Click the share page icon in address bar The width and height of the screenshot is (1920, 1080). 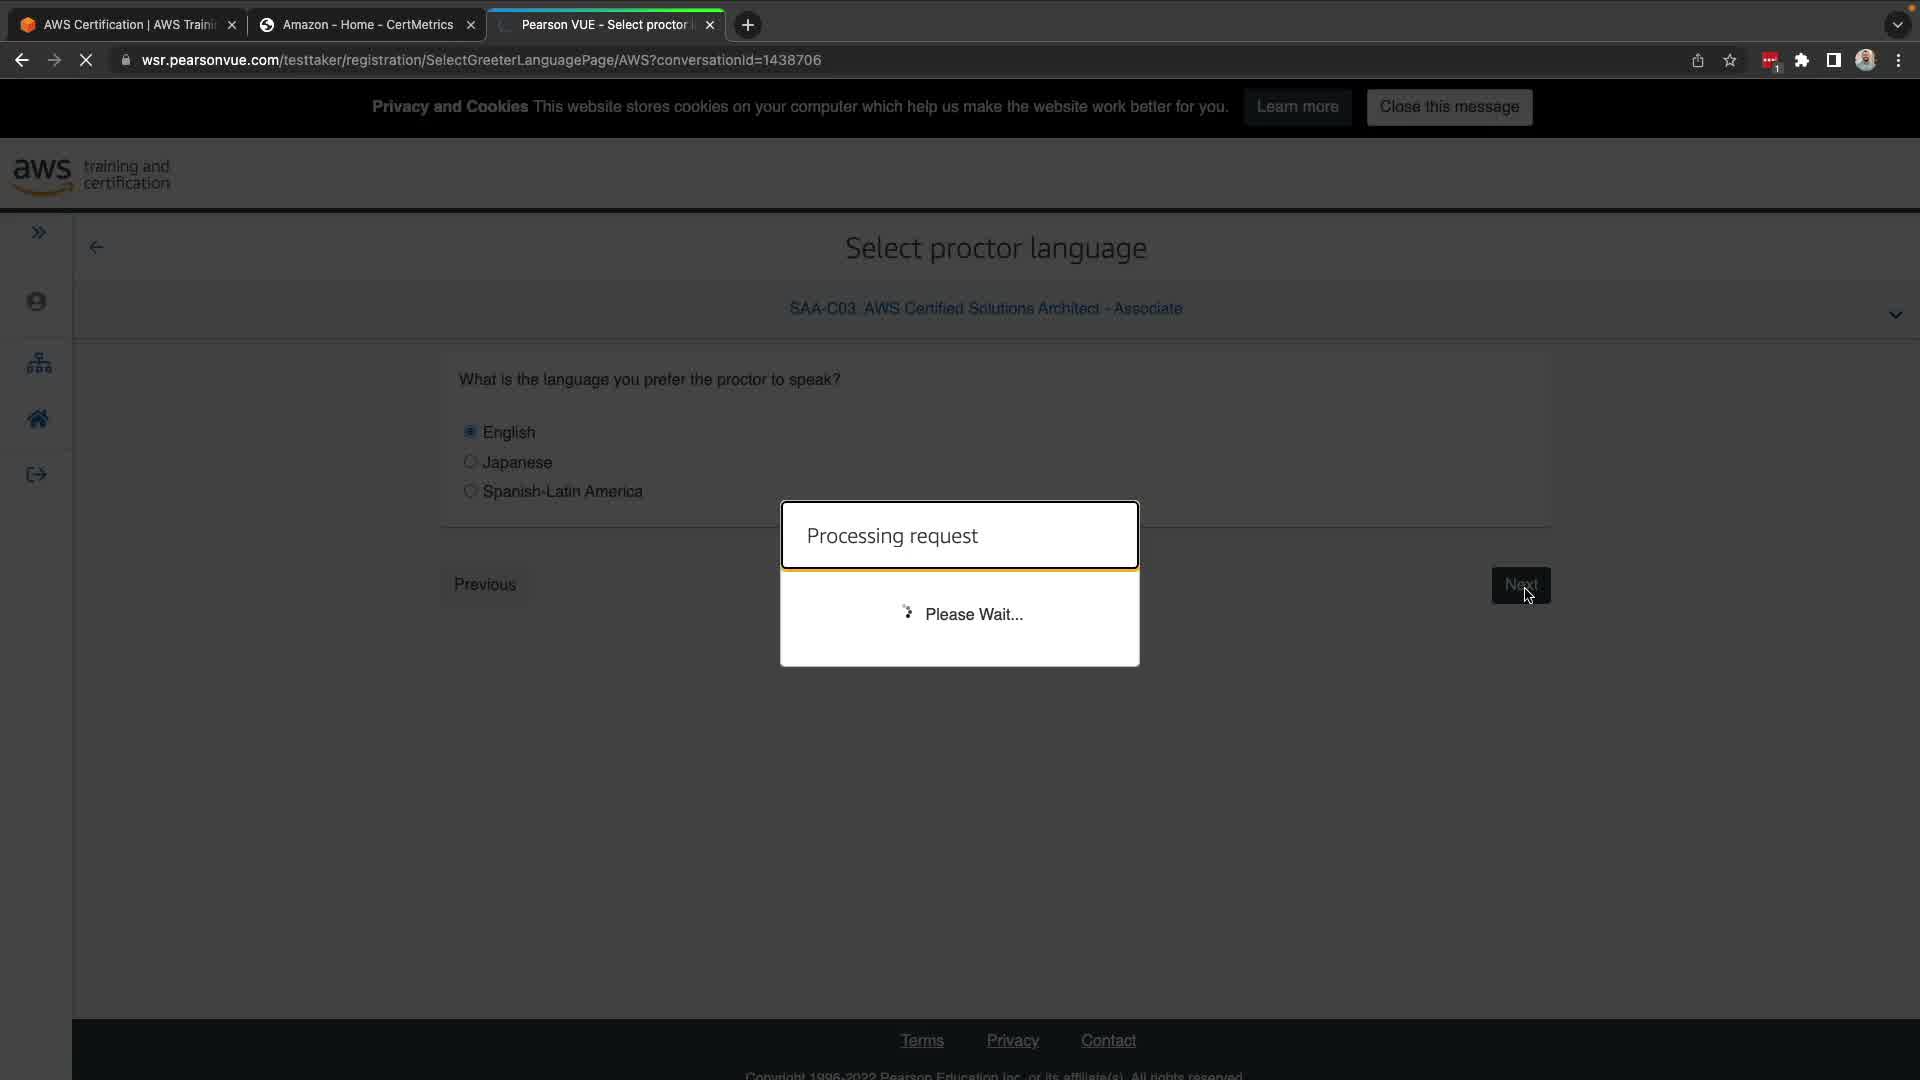pyautogui.click(x=1698, y=60)
